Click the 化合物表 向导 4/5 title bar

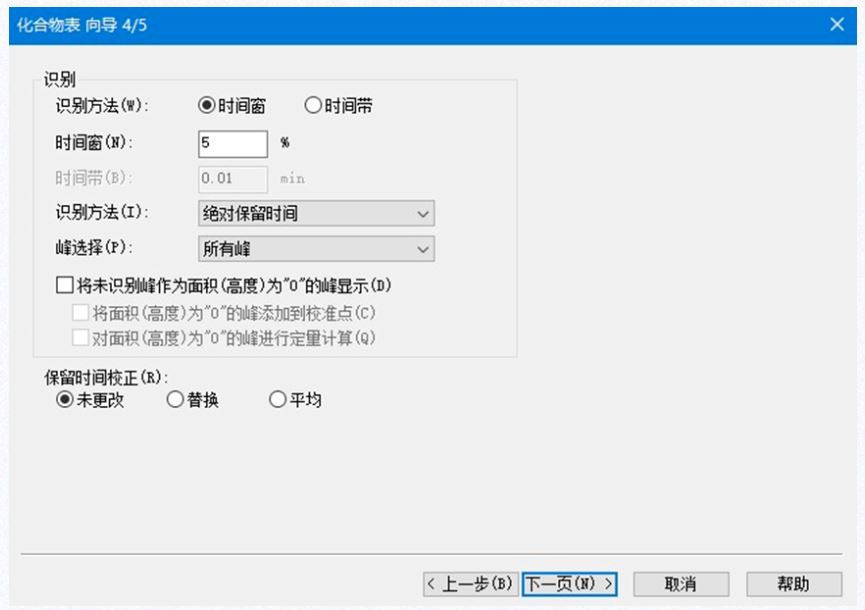pyautogui.click(x=400, y=23)
